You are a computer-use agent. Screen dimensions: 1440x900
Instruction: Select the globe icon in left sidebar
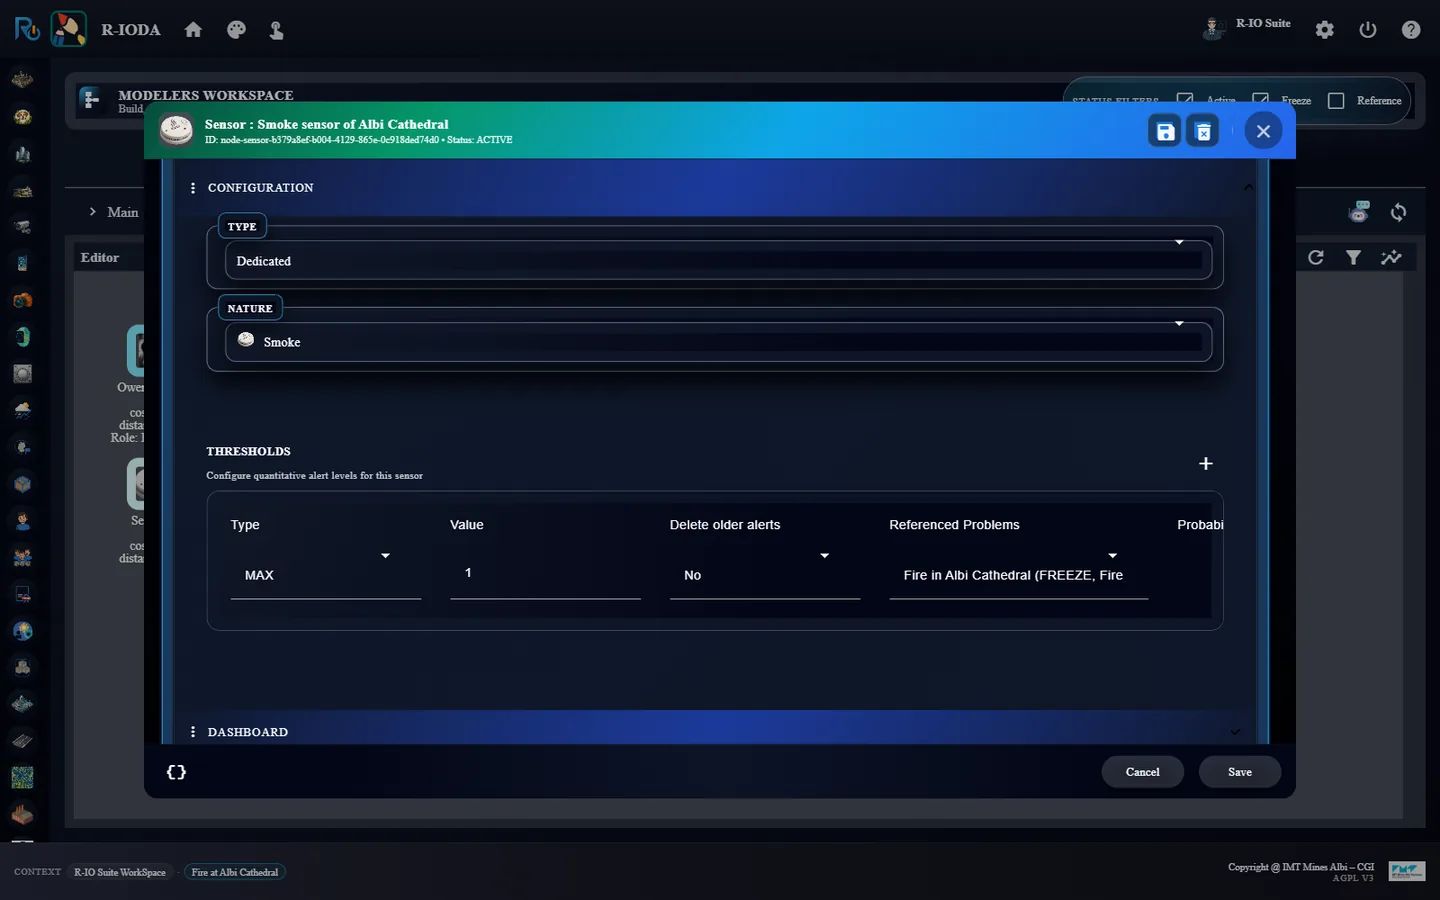point(22,631)
